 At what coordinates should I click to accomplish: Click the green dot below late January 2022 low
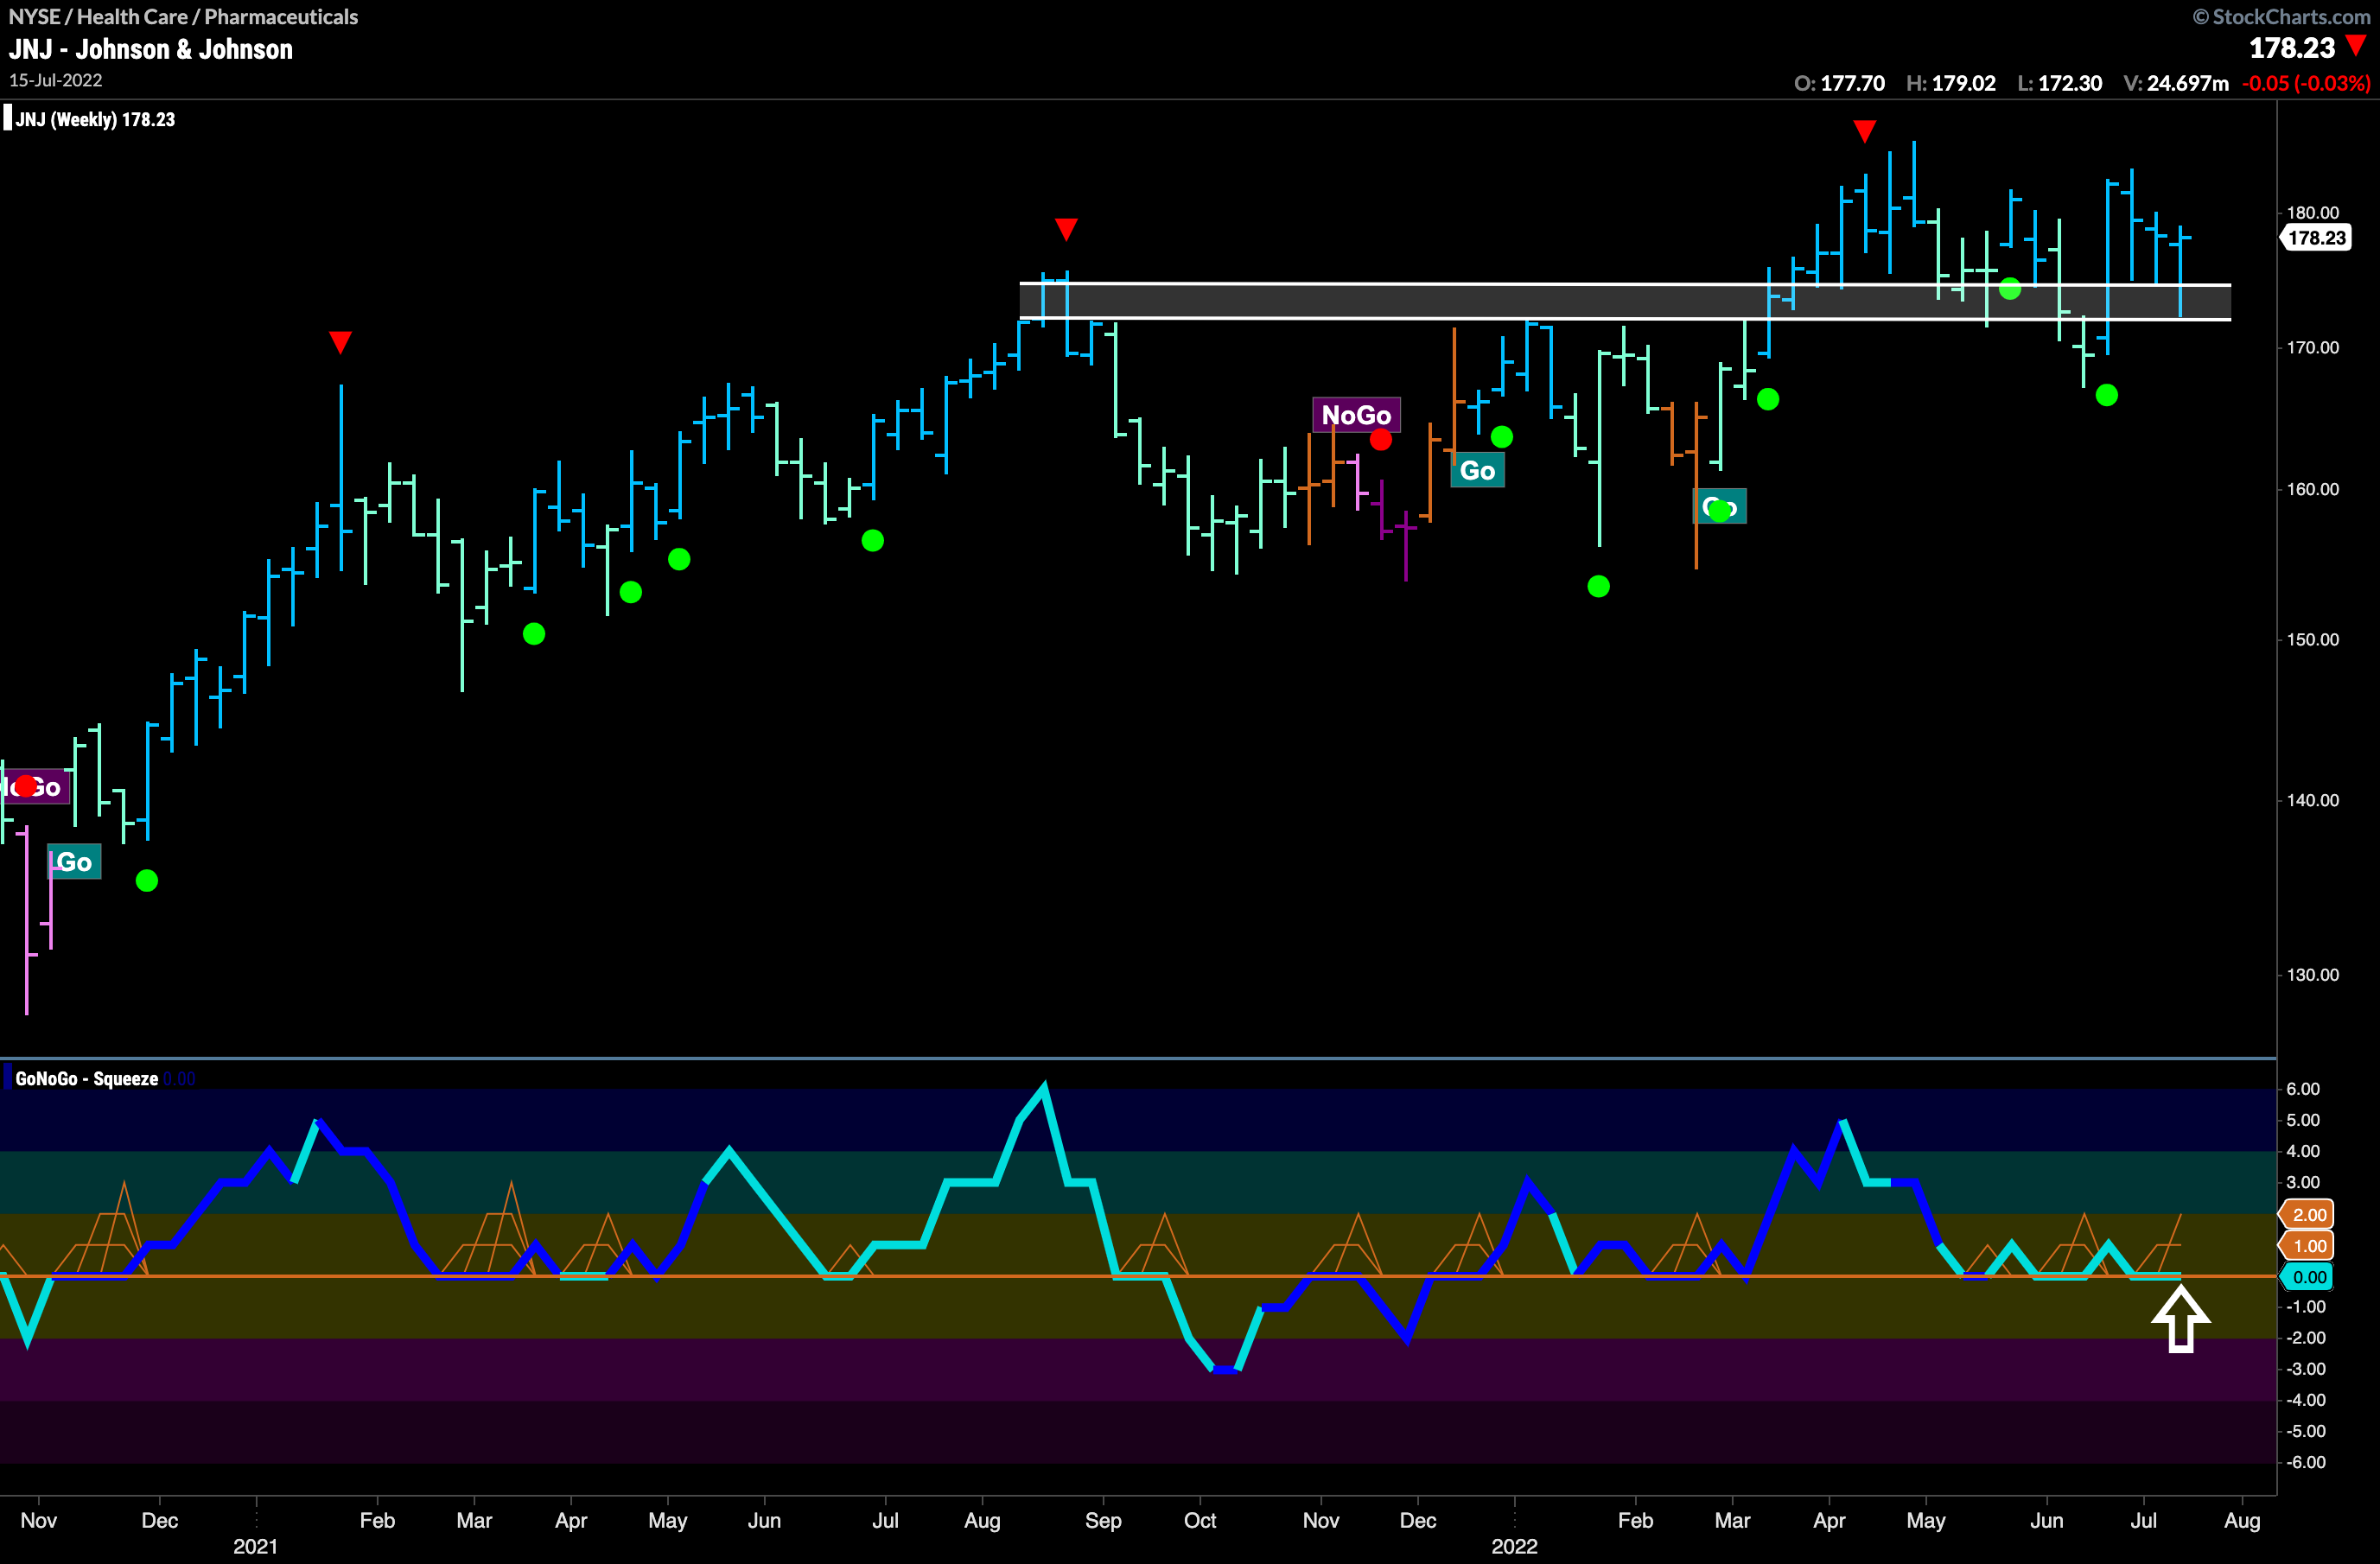click(1599, 586)
